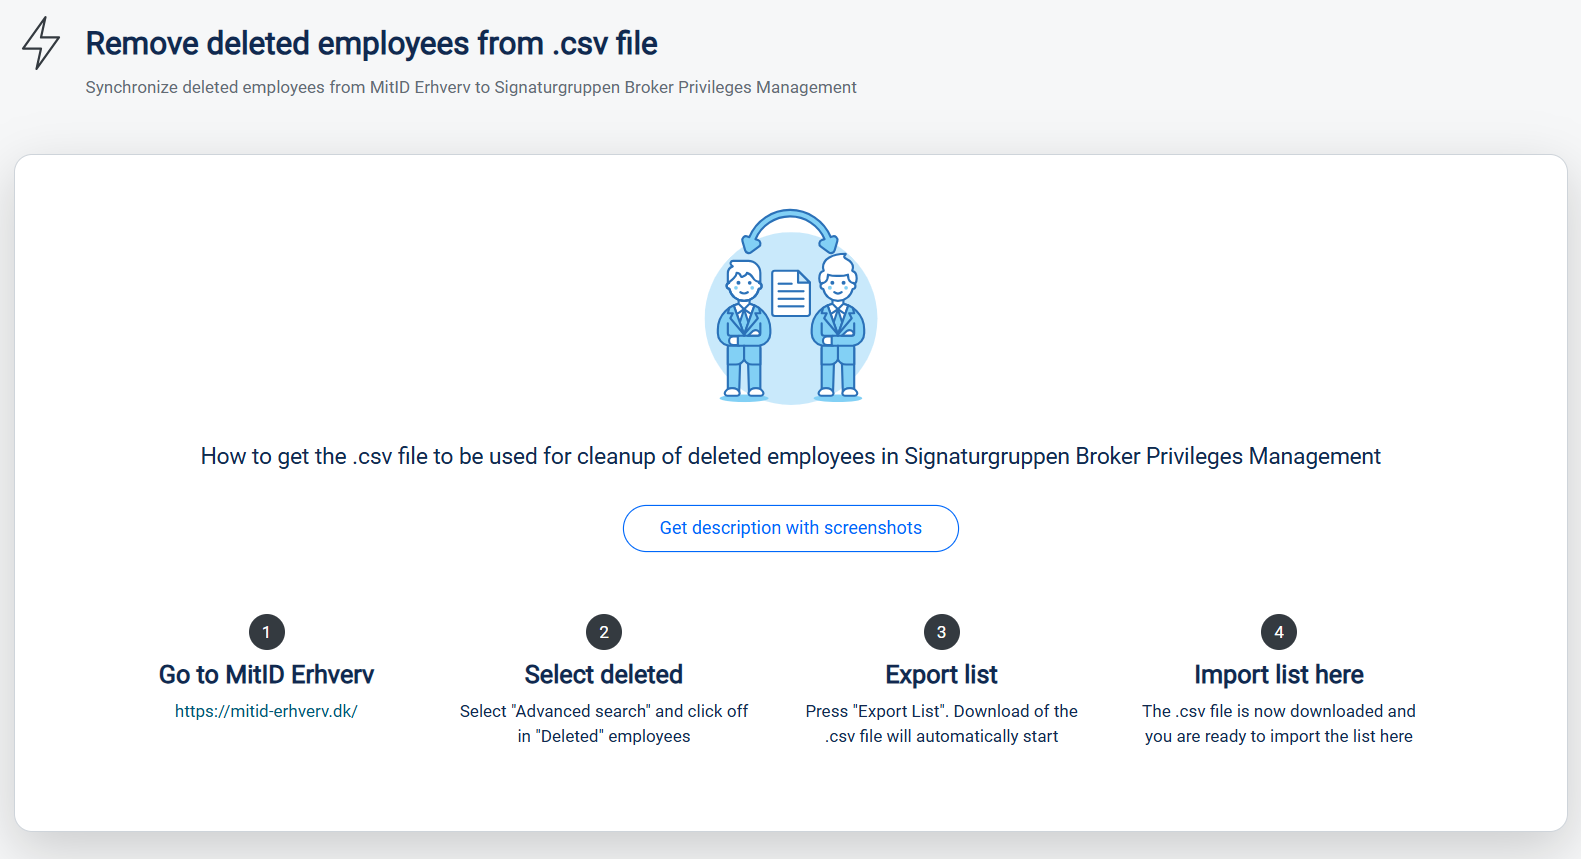
Task: Click the "Select Advanced search" description text
Action: click(604, 723)
